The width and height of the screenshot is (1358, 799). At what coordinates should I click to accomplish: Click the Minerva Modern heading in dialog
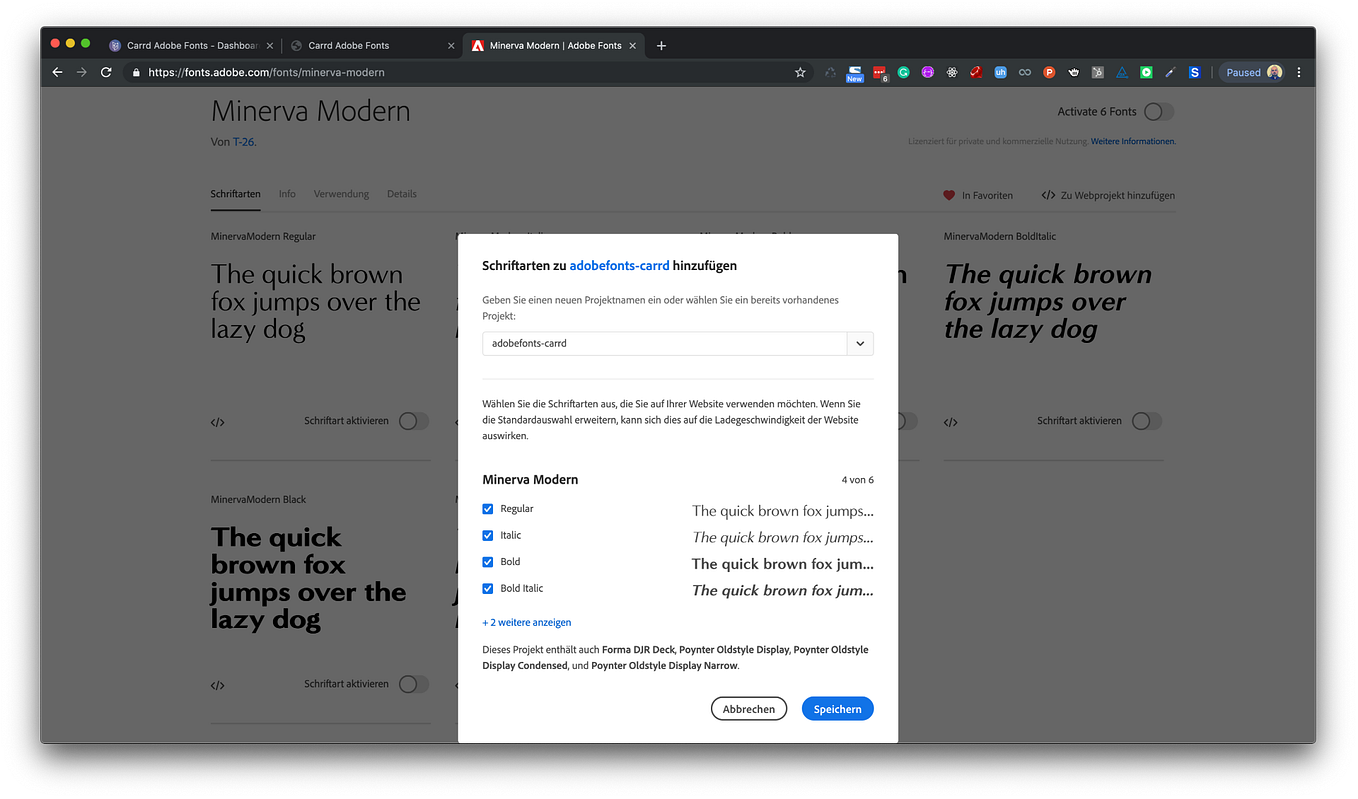pyautogui.click(x=530, y=479)
